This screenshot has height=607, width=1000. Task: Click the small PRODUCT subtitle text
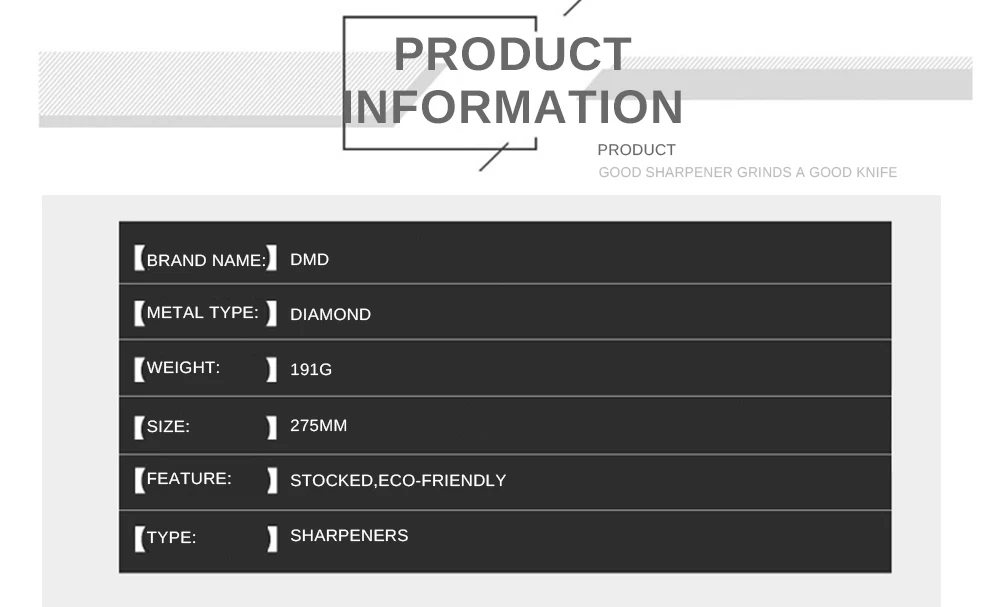pyautogui.click(x=636, y=150)
